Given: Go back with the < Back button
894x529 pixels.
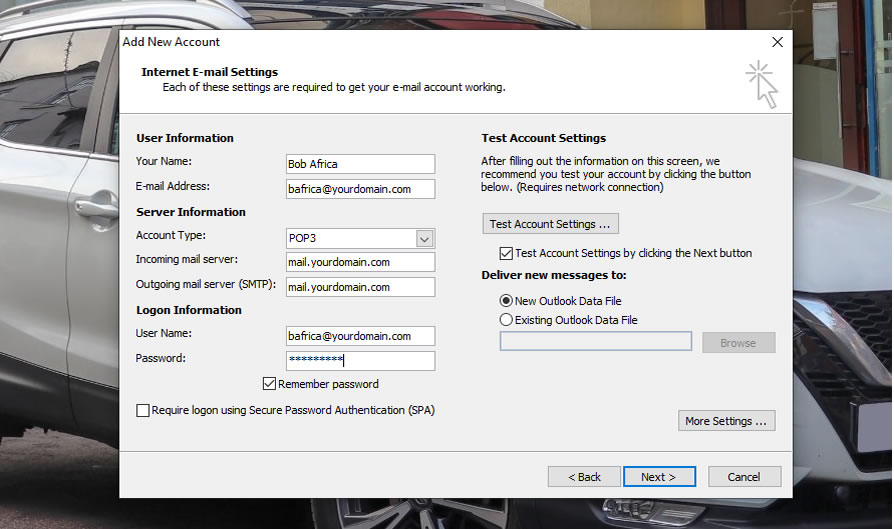Looking at the screenshot, I should pyautogui.click(x=584, y=477).
